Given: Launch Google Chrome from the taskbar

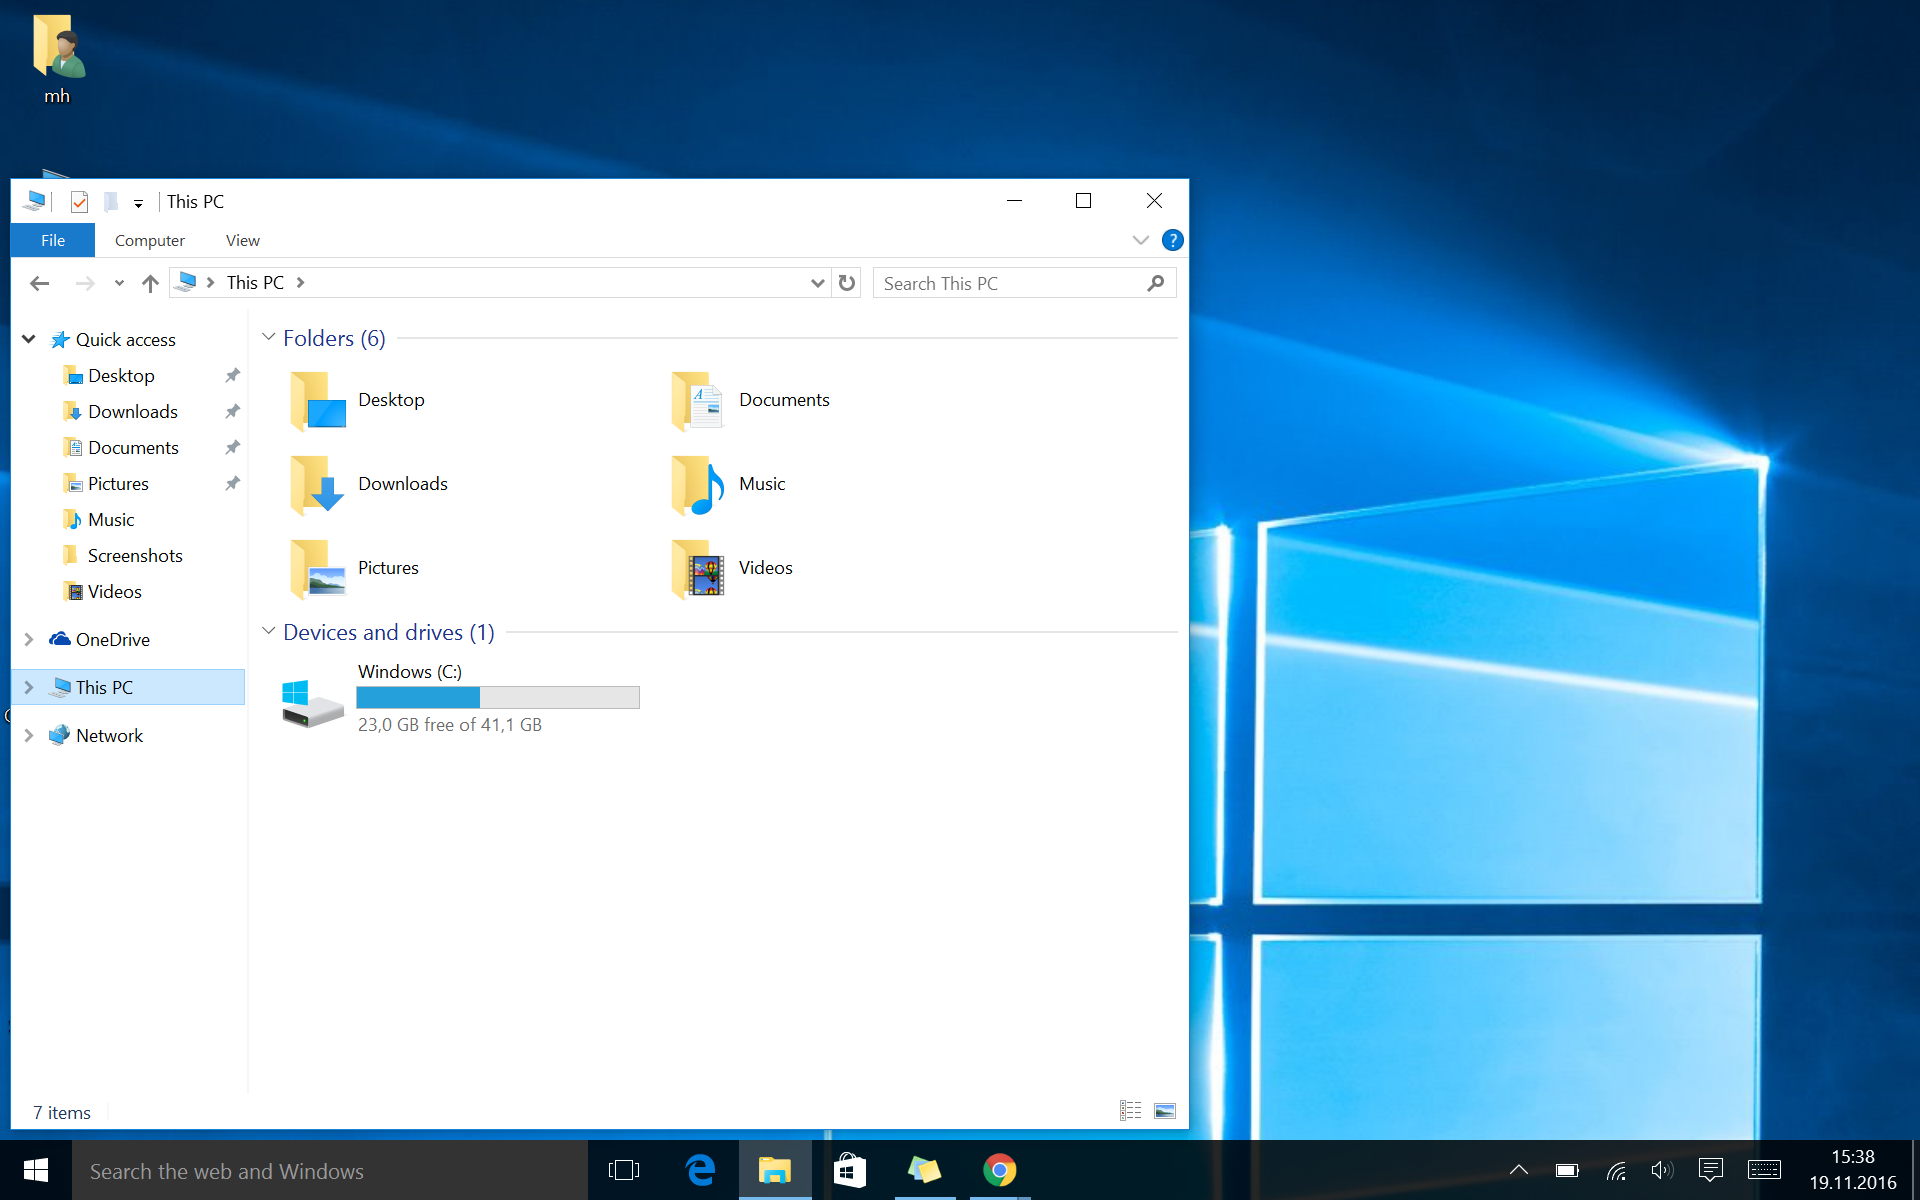Looking at the screenshot, I should [999, 1170].
